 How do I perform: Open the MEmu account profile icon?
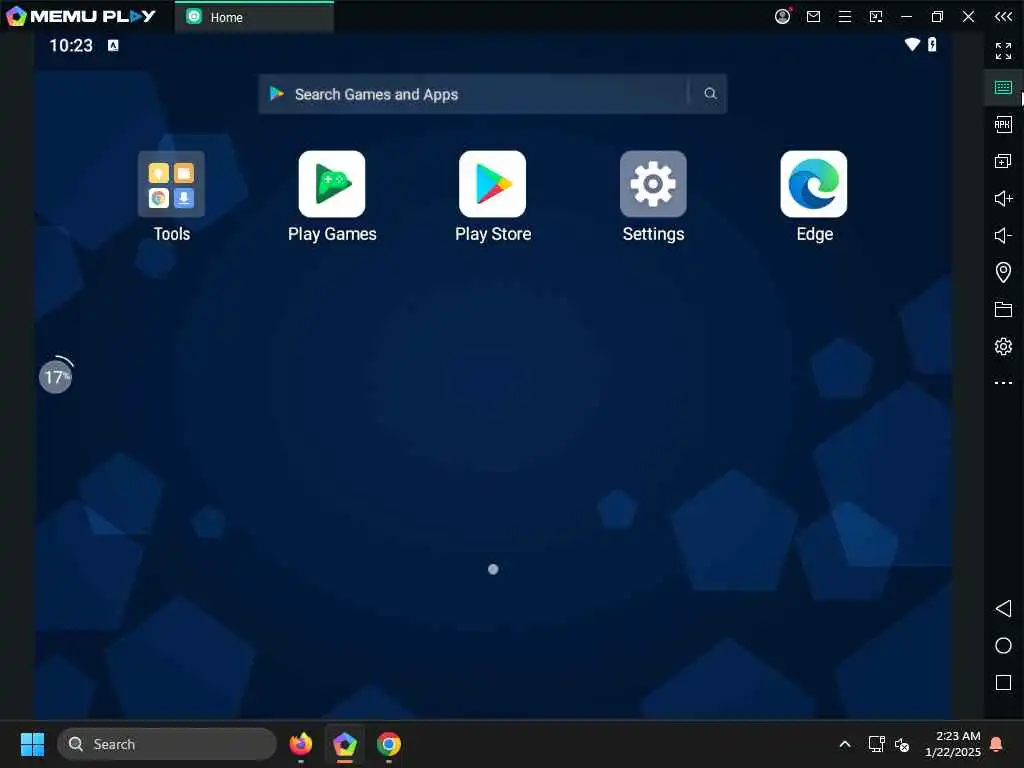click(x=782, y=16)
